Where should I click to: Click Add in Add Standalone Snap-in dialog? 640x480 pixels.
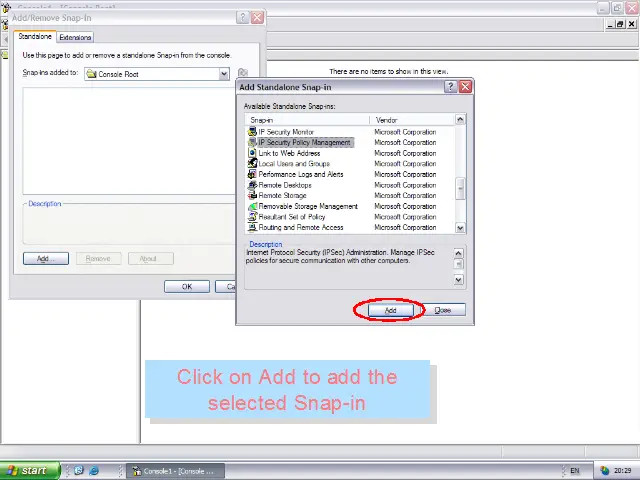[x=391, y=310]
